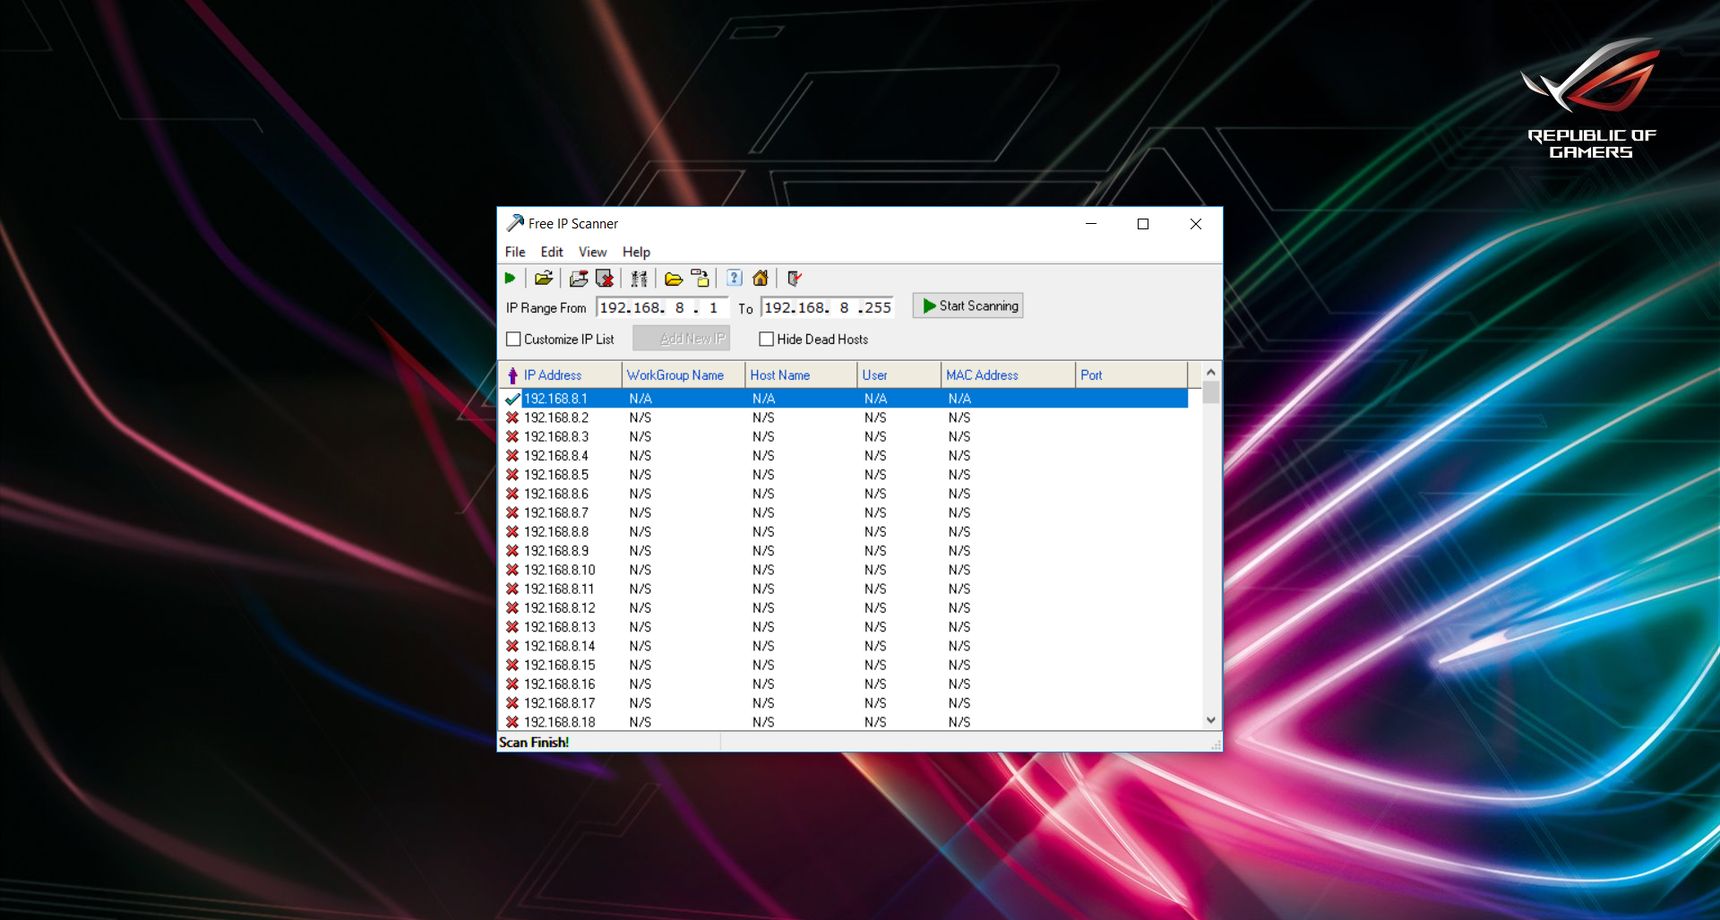Click the N/S host name of 192.168.8.2
The height and width of the screenshot is (920, 1720).
click(x=763, y=417)
